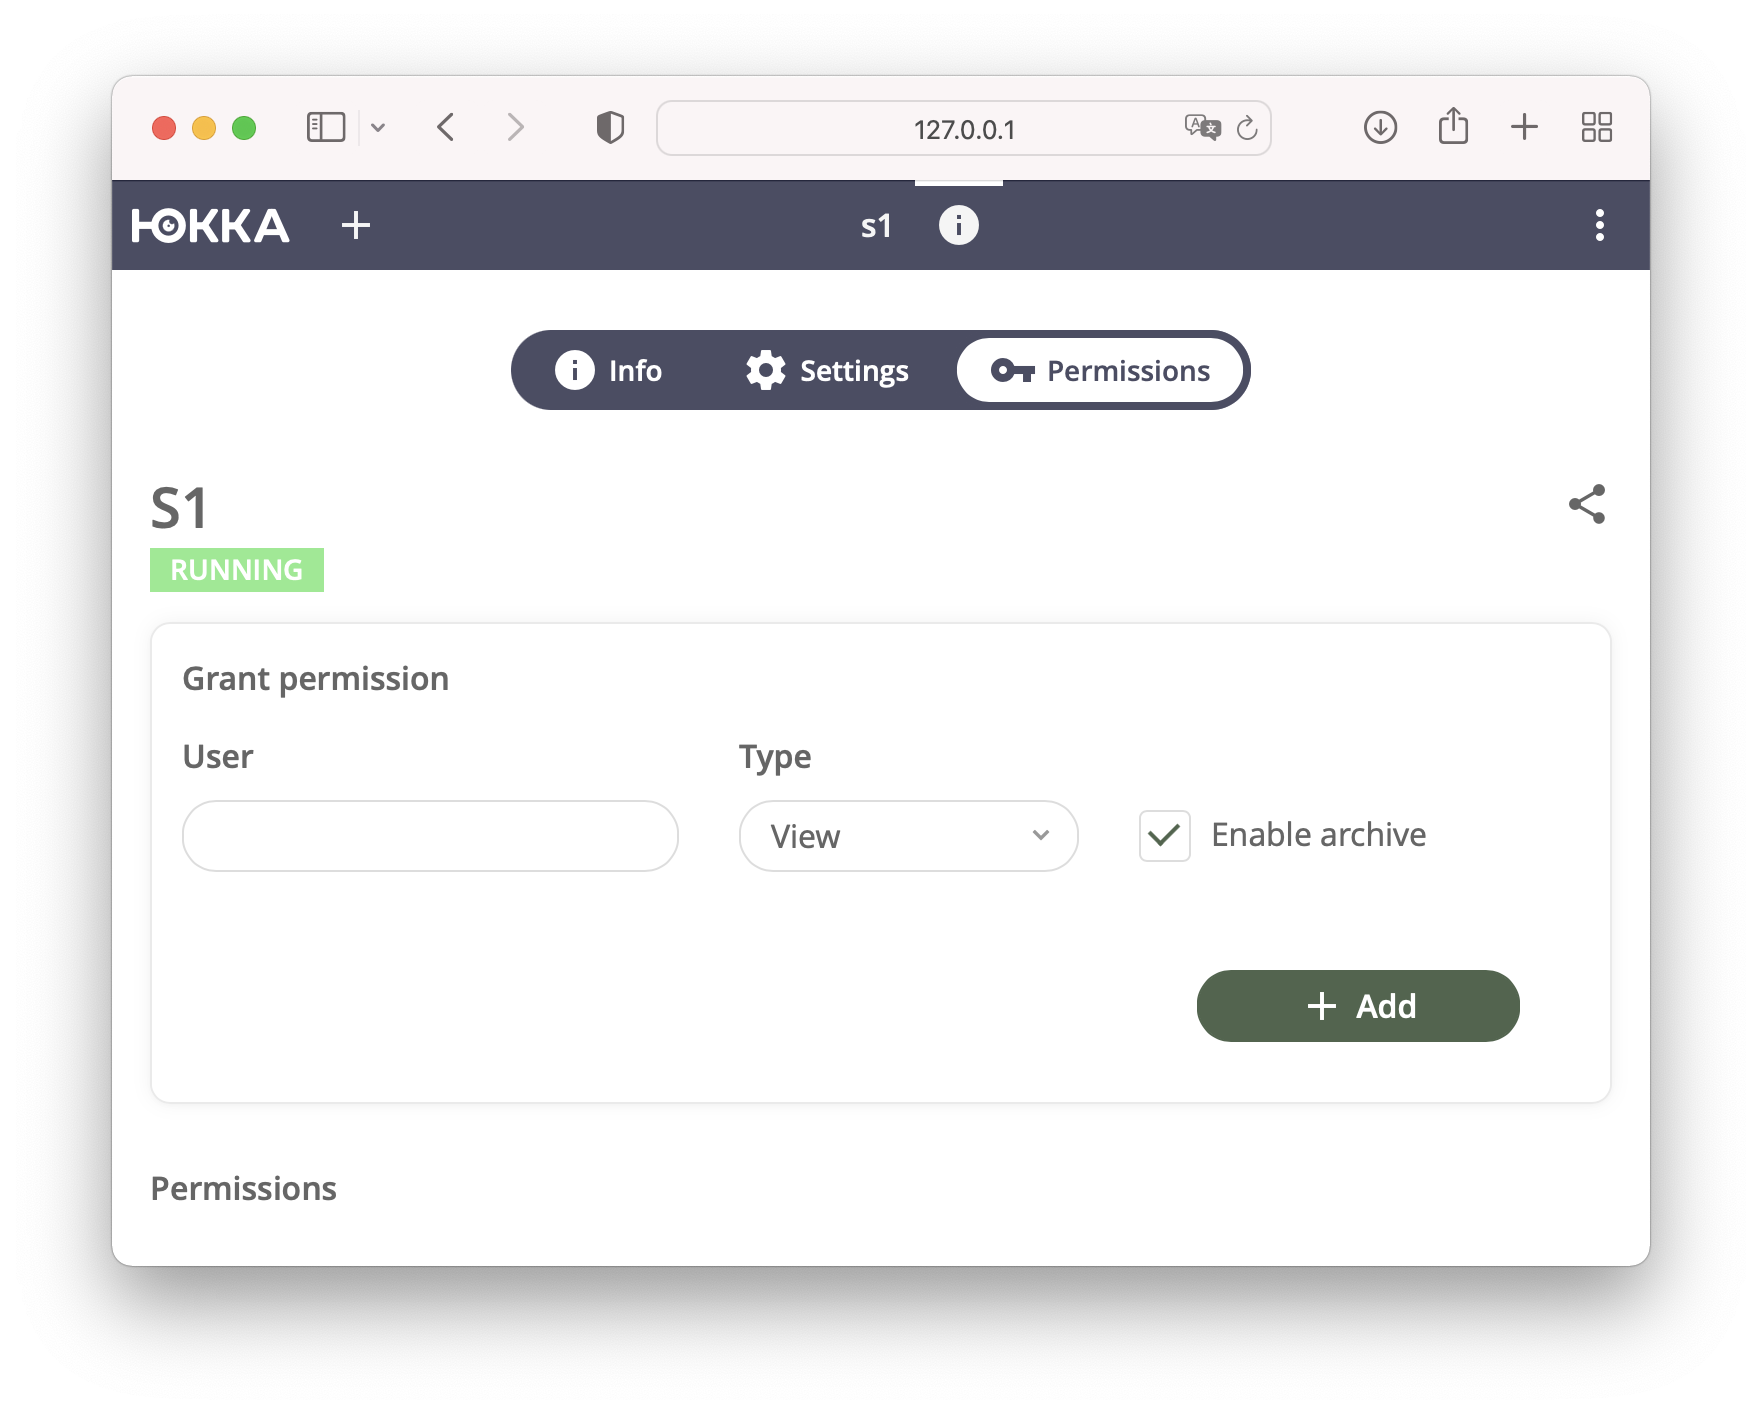Focus the User input field
This screenshot has width=1762, height=1414.
[430, 836]
